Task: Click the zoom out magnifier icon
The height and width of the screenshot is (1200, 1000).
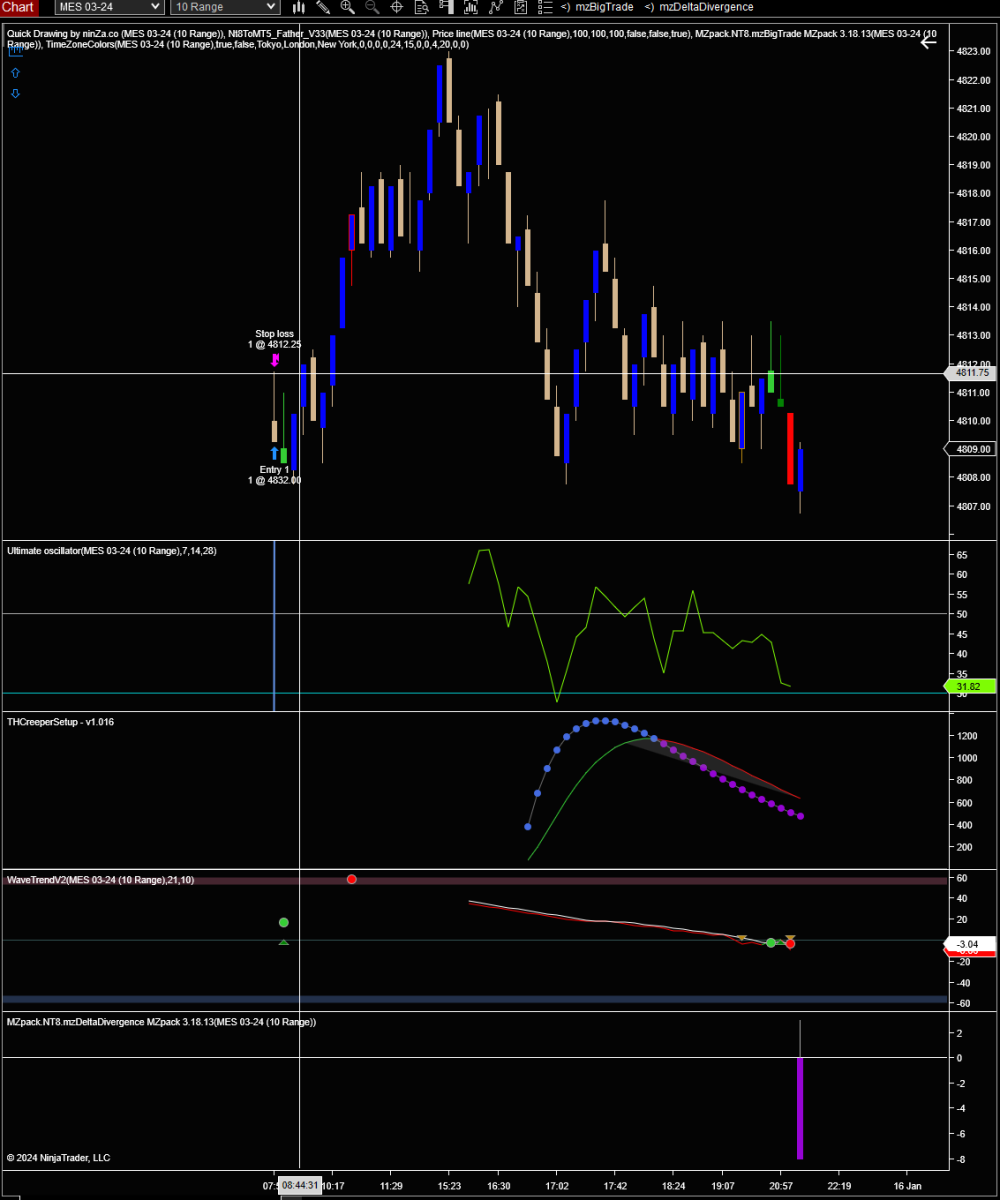Action: coord(372,7)
